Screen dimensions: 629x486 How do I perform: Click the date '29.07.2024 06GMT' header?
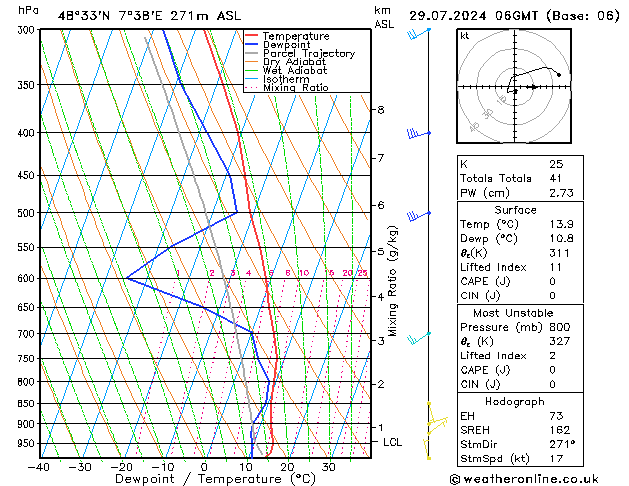(x=474, y=16)
